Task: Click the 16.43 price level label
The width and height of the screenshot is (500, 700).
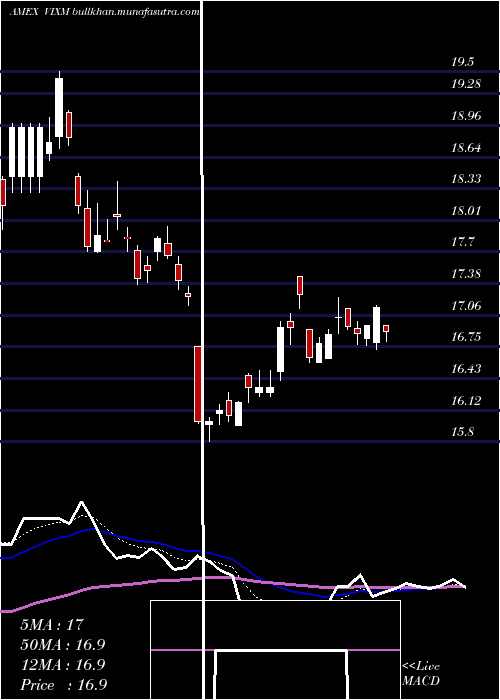Action: 466,368
